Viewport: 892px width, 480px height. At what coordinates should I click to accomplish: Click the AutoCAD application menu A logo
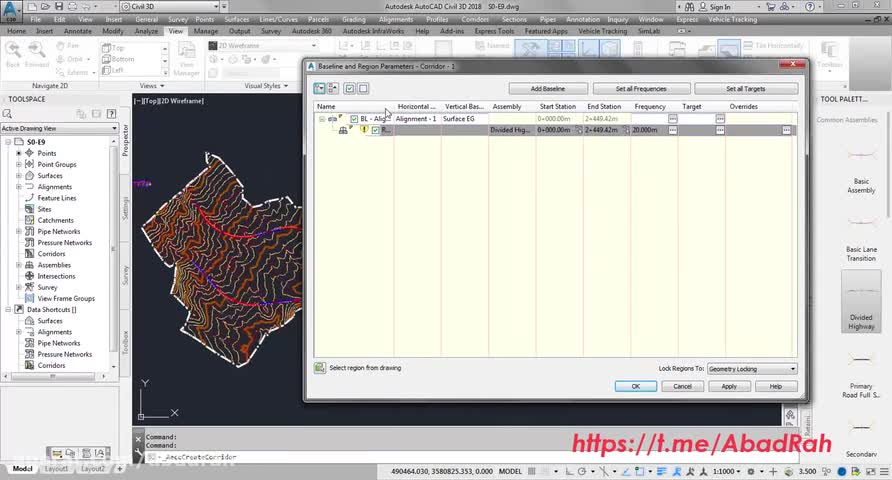coord(10,10)
